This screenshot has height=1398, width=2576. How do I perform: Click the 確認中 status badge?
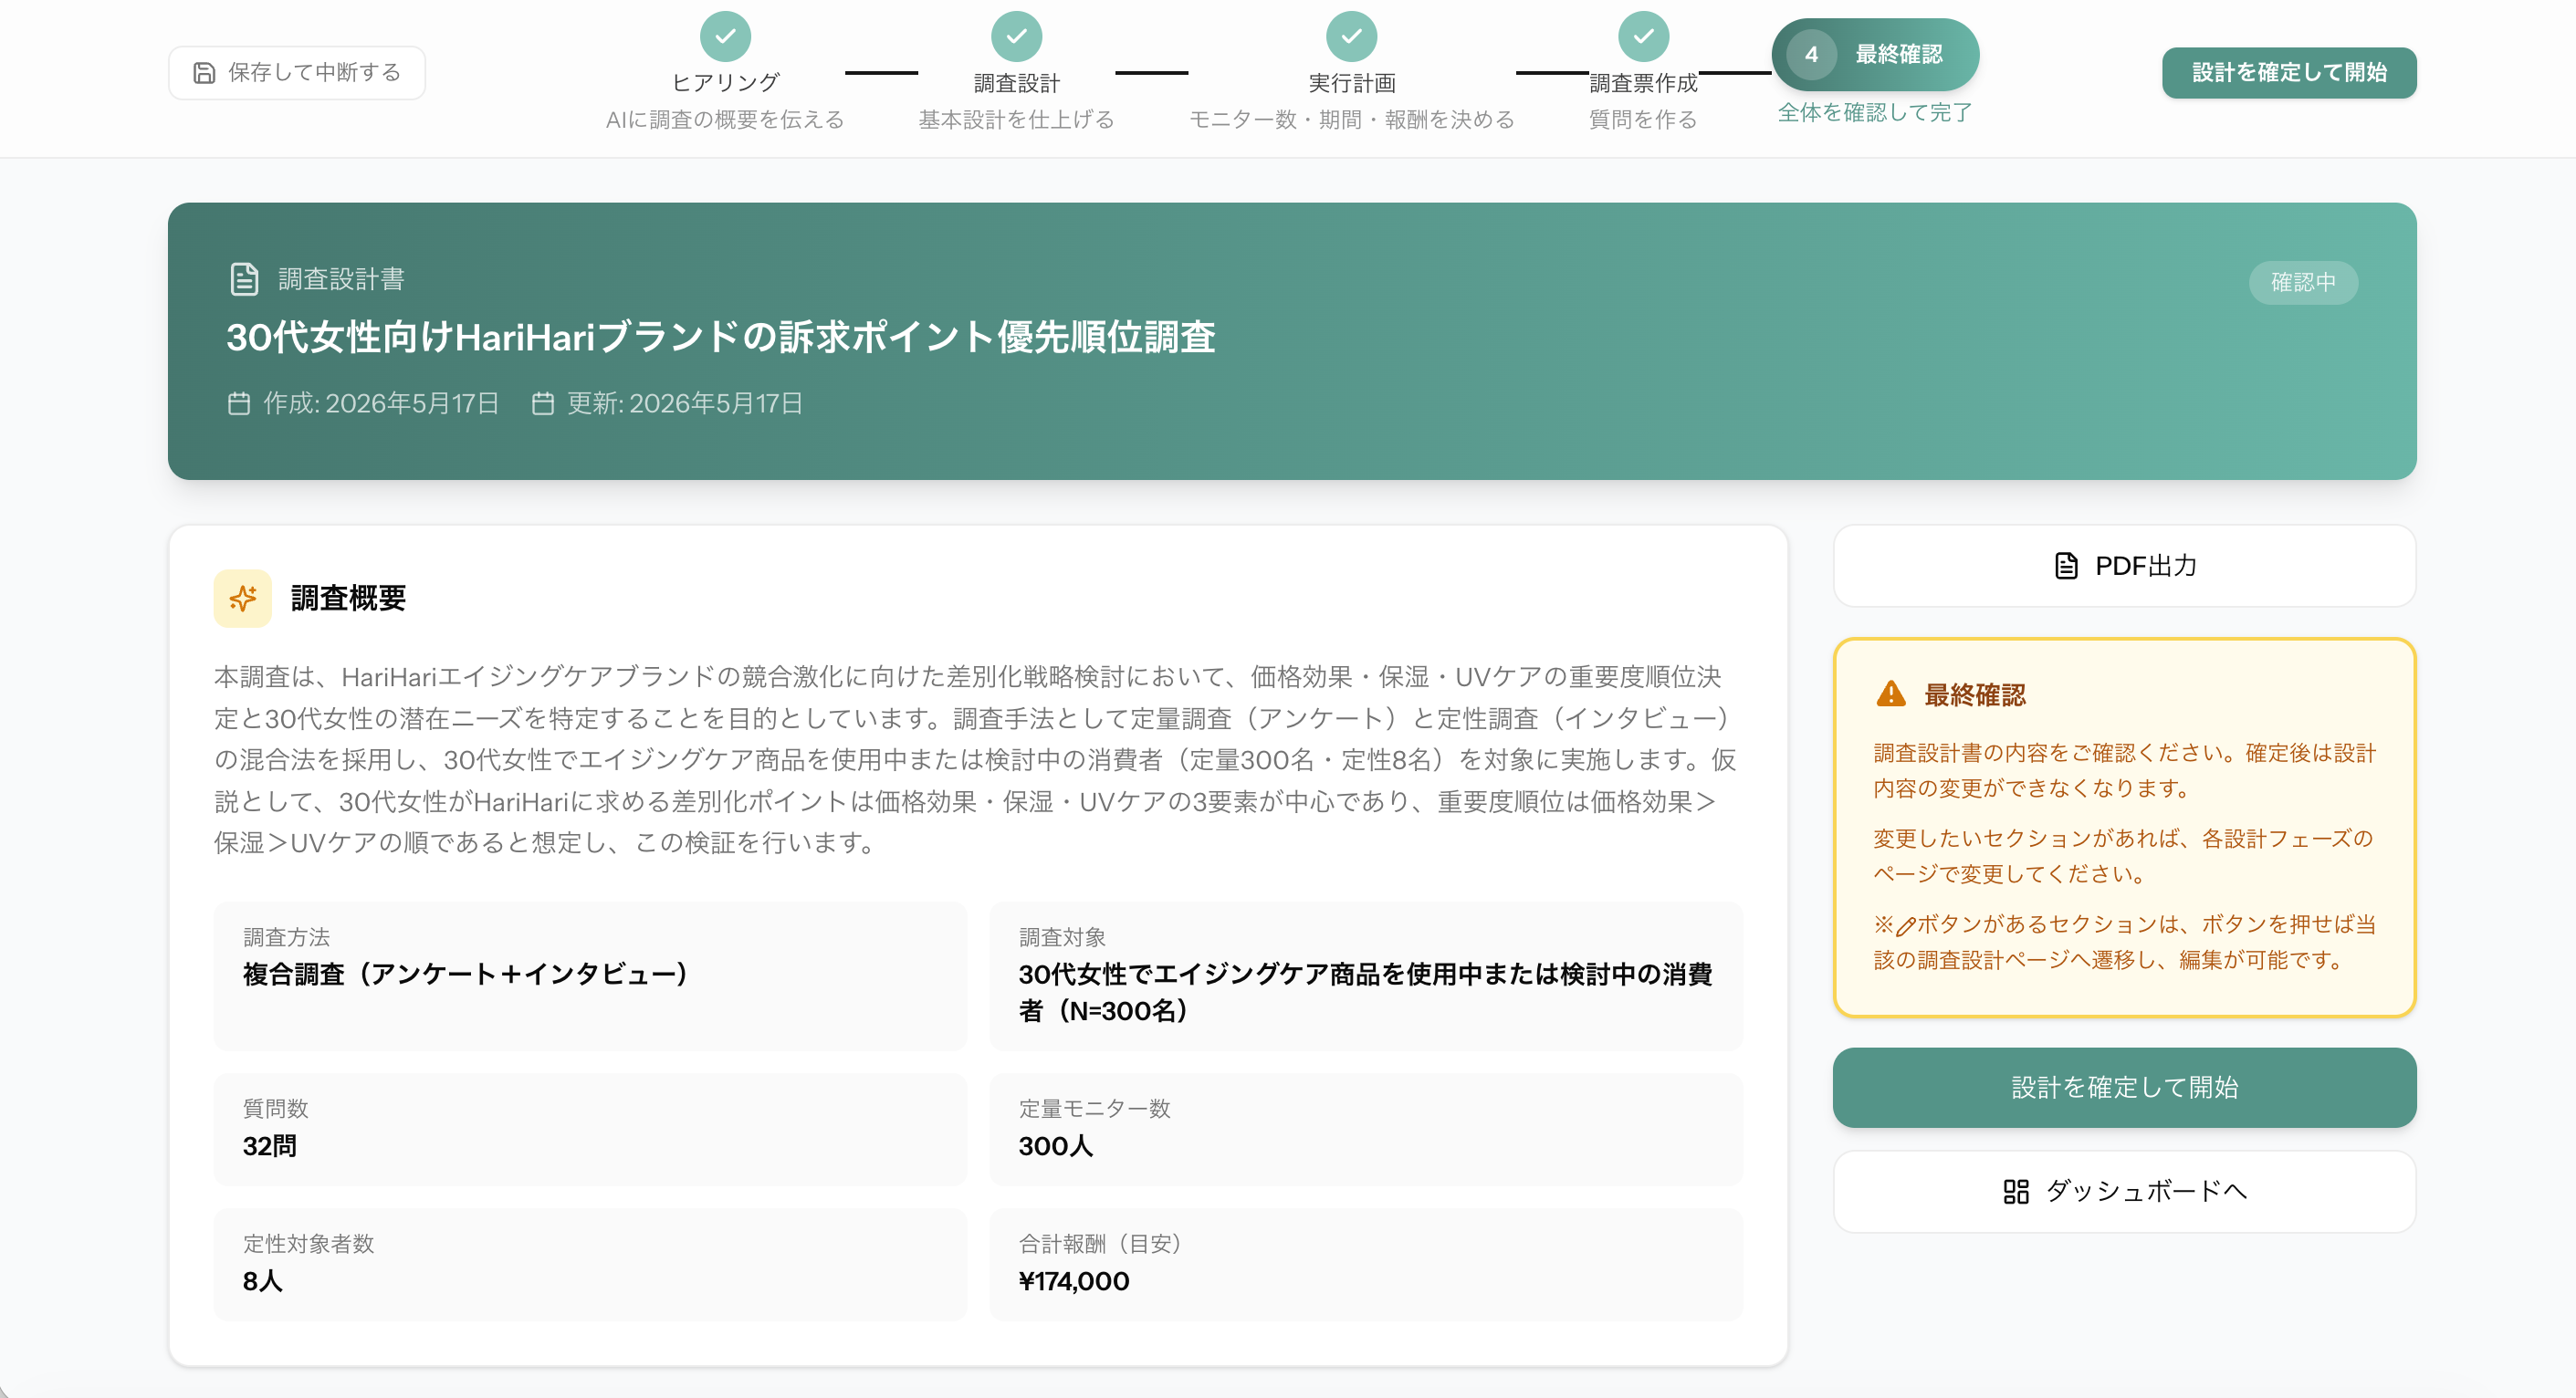pos(2303,282)
